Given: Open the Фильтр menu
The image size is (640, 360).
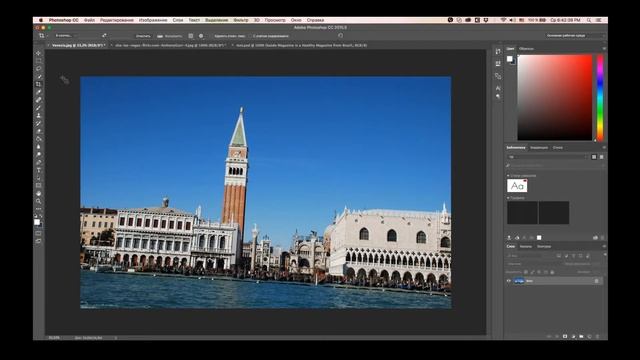Looking at the screenshot, I should pos(241,20).
